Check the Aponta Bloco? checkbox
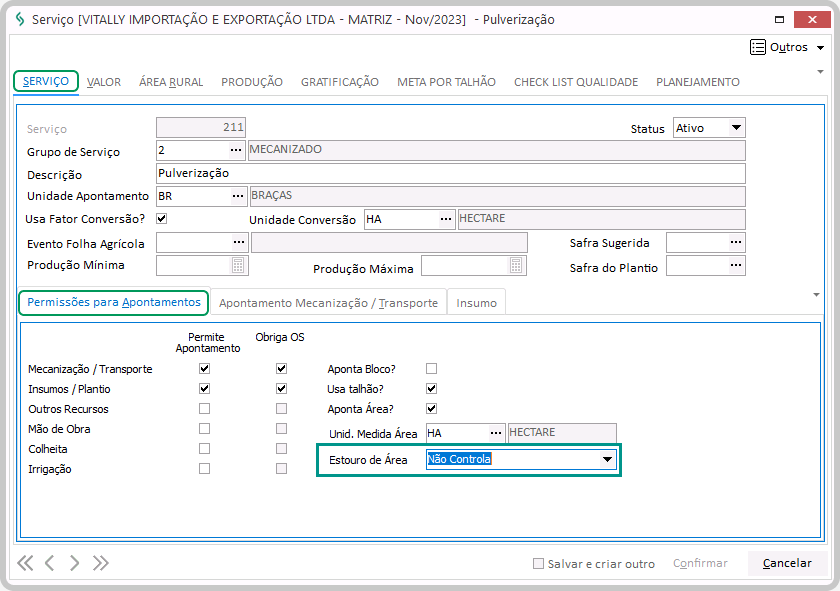This screenshot has width=840, height=591. coord(431,369)
